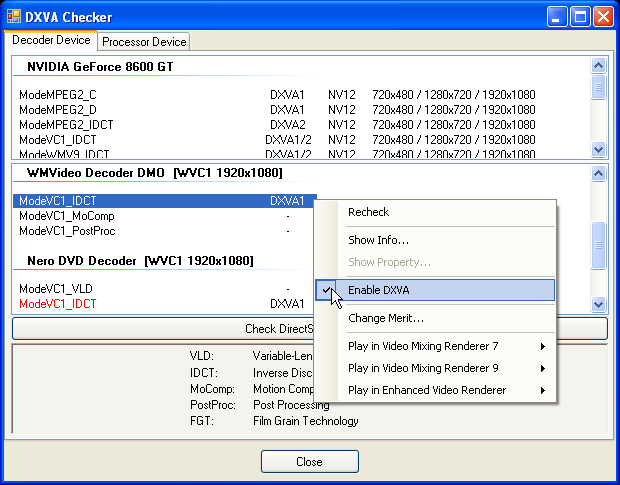Click the DXVA Checker title bar icon
The image size is (620, 485).
(14, 17)
